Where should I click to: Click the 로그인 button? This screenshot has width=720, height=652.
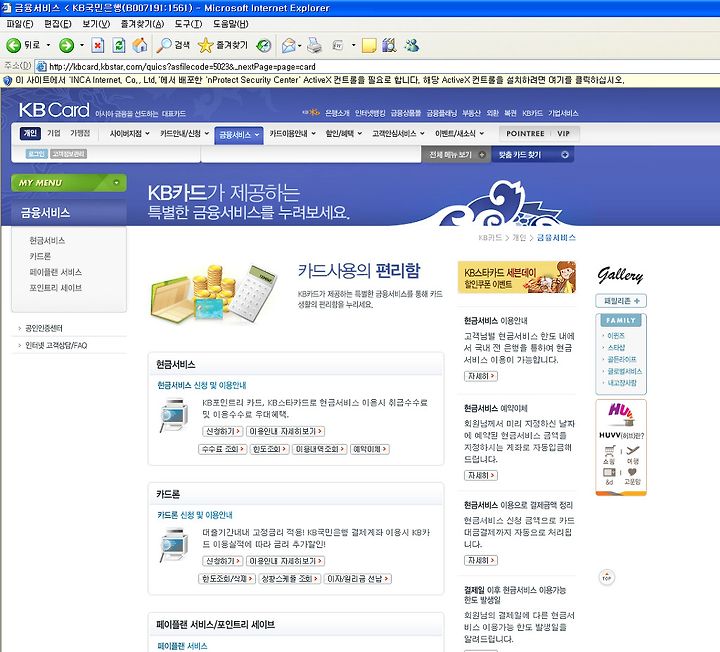point(37,154)
